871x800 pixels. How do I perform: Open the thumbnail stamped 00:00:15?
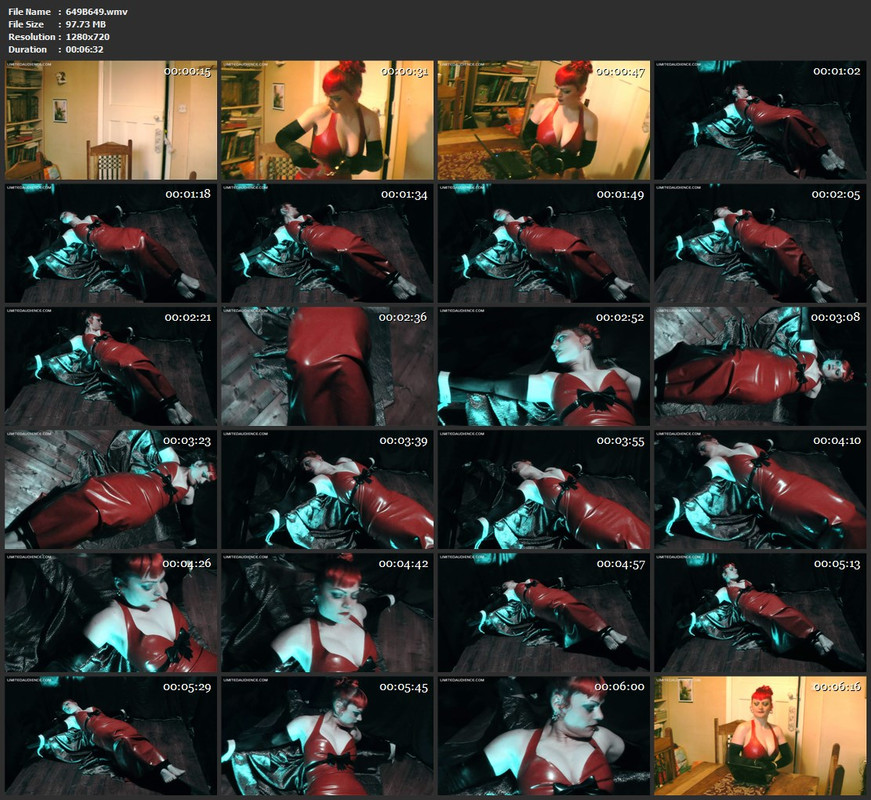point(111,120)
